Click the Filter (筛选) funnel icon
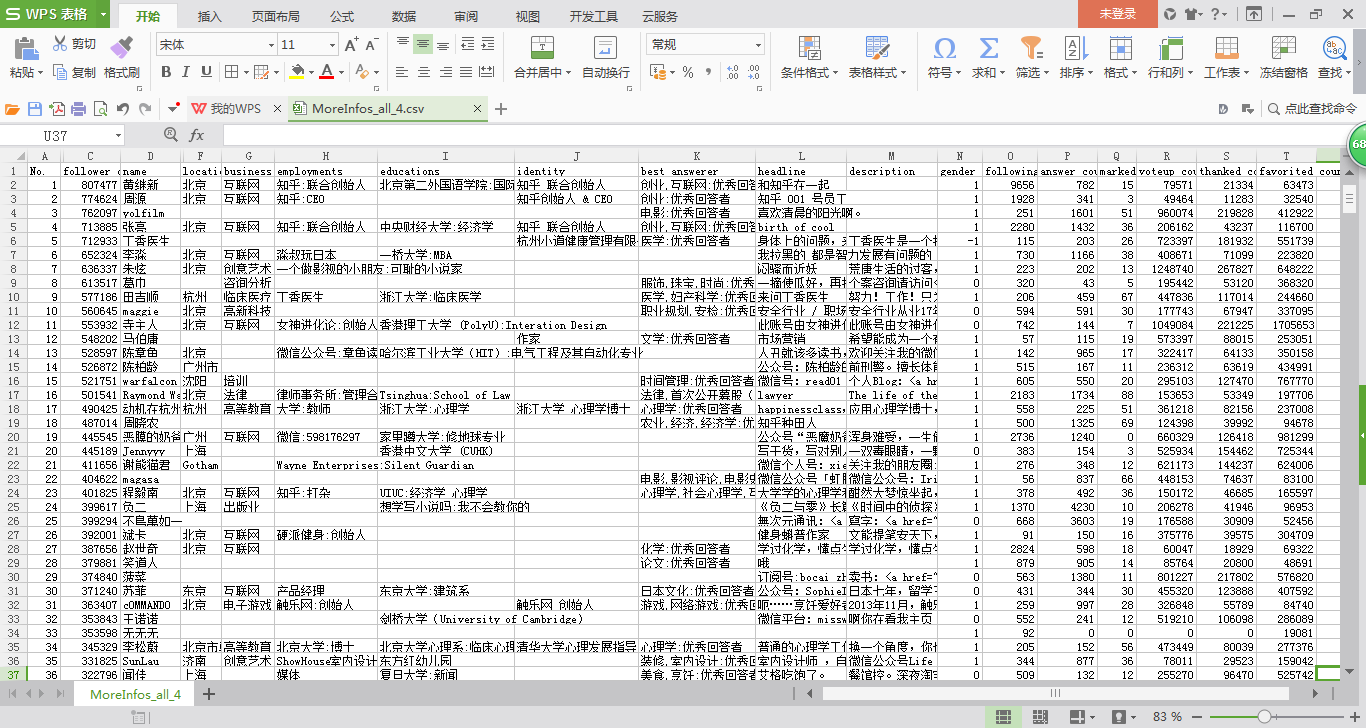This screenshot has height=728, width=1366. pos(1030,47)
